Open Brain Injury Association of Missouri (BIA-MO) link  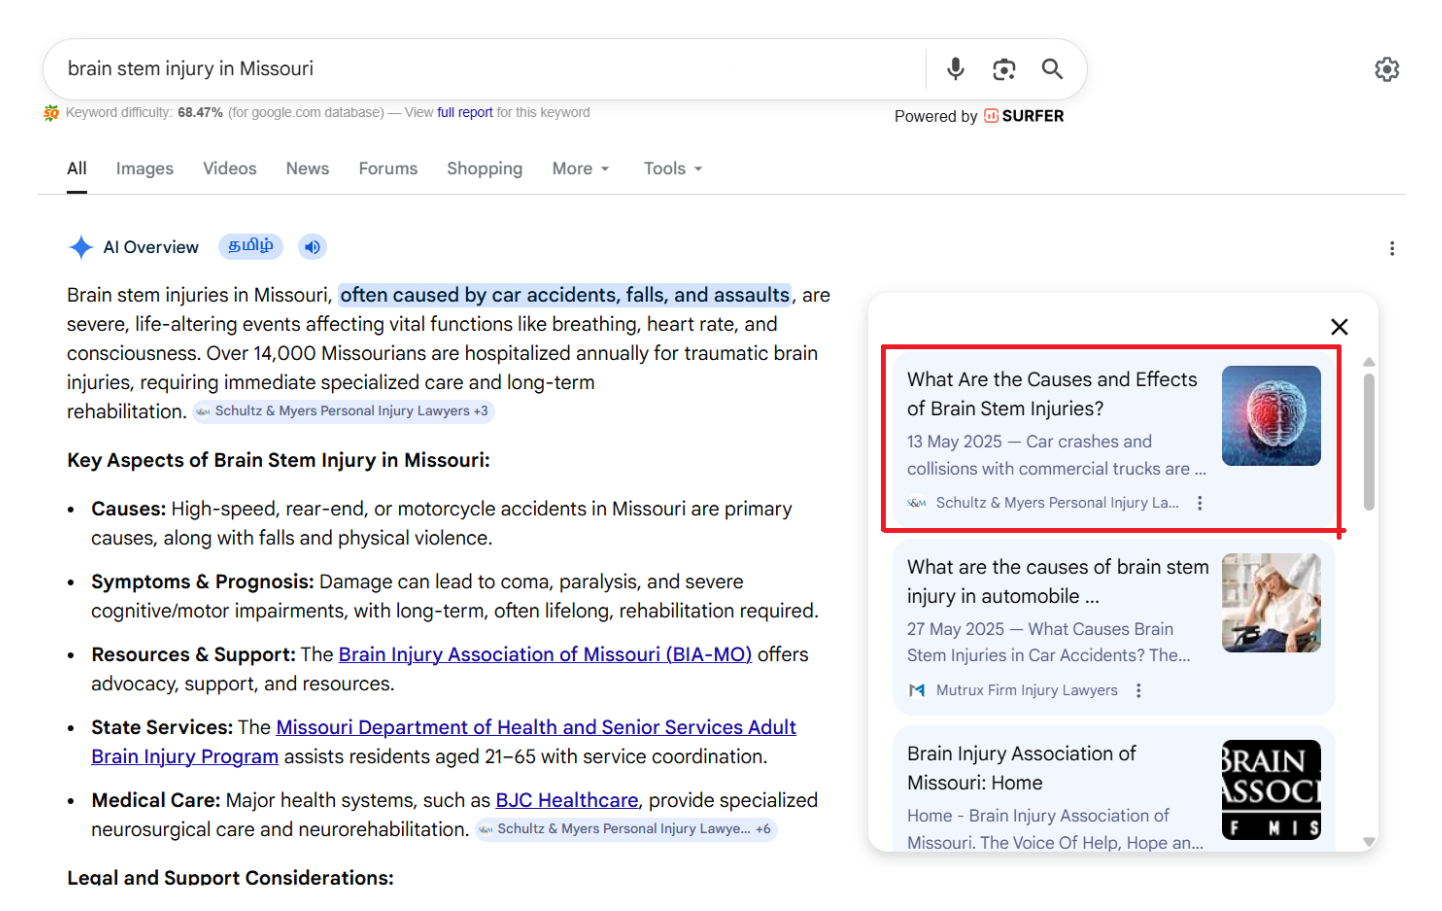tap(545, 654)
